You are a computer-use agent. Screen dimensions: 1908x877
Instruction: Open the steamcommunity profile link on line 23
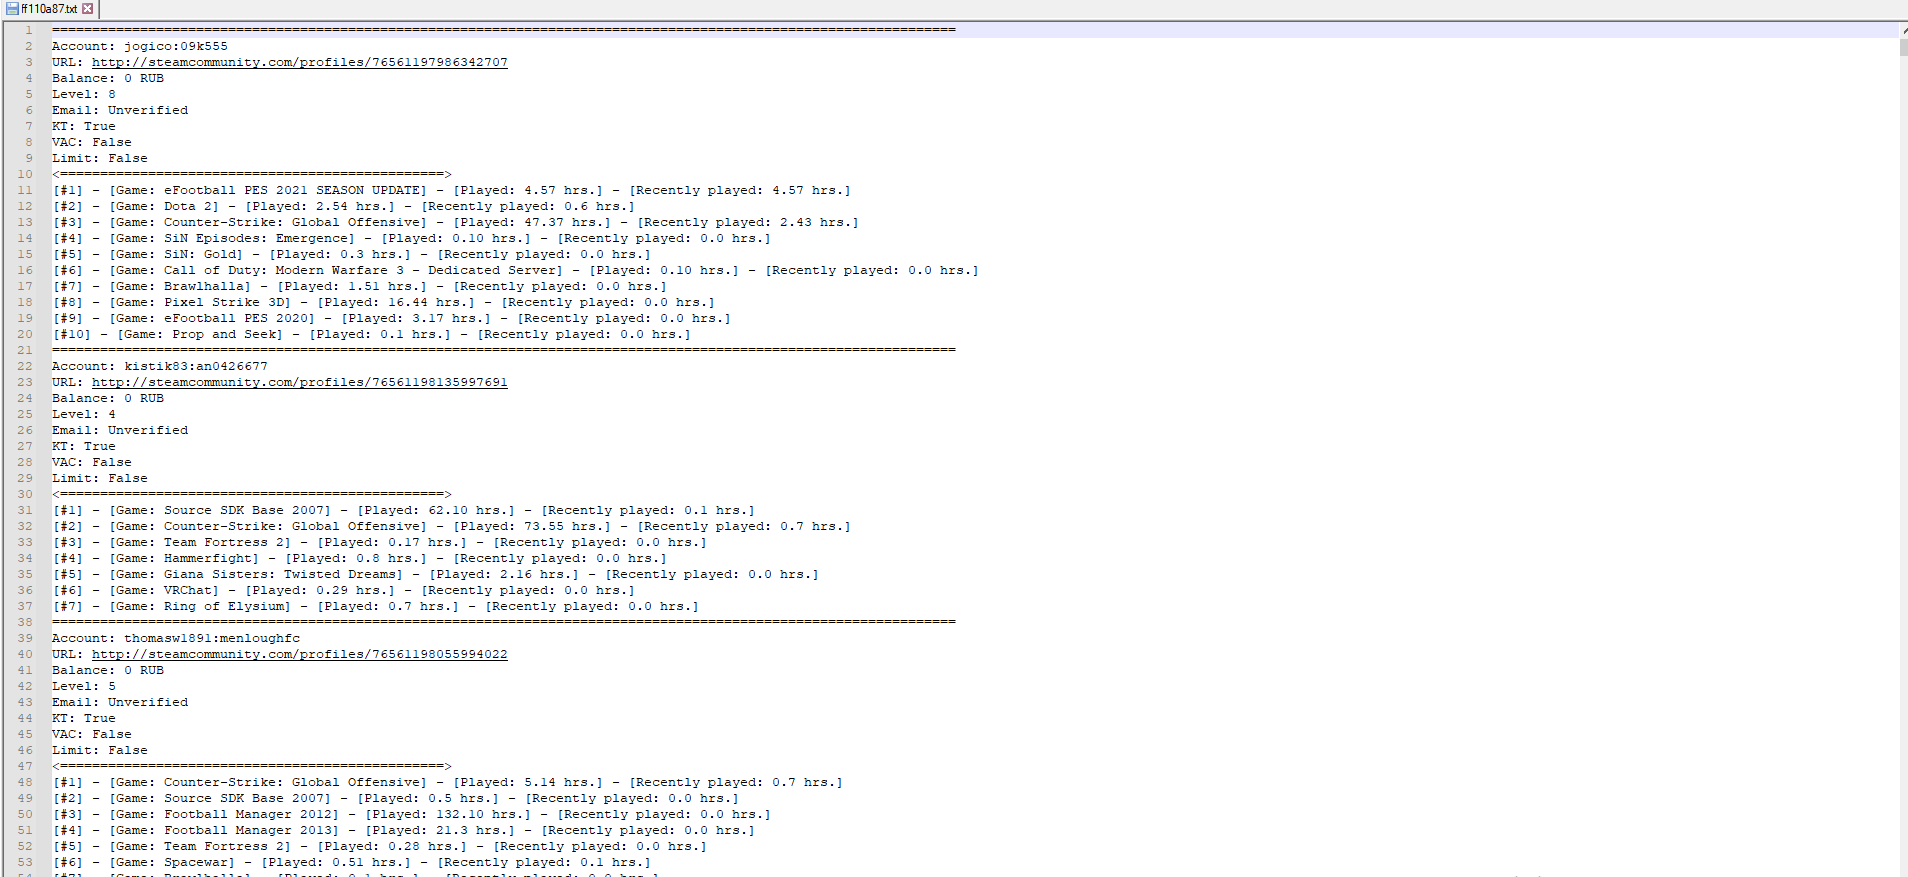click(299, 382)
